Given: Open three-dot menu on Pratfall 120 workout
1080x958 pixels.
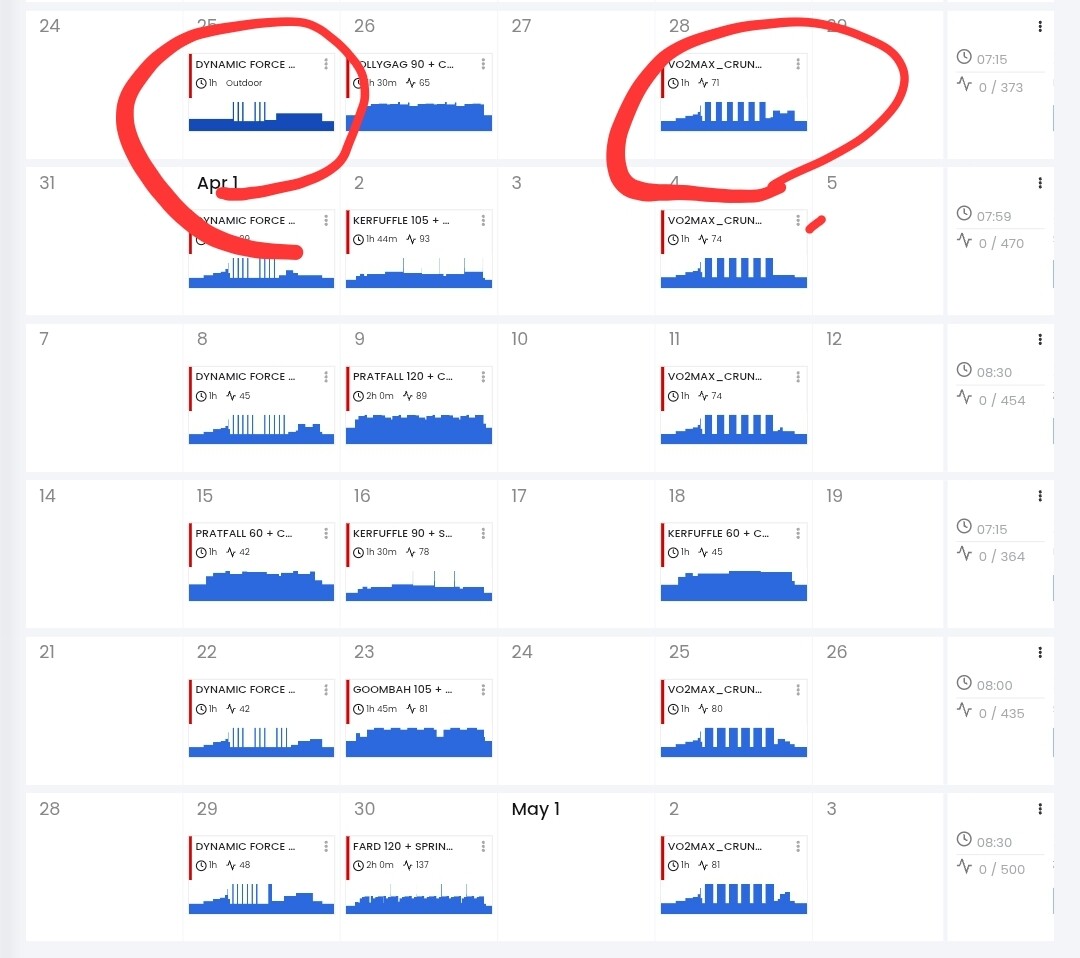Looking at the screenshot, I should pos(484,377).
